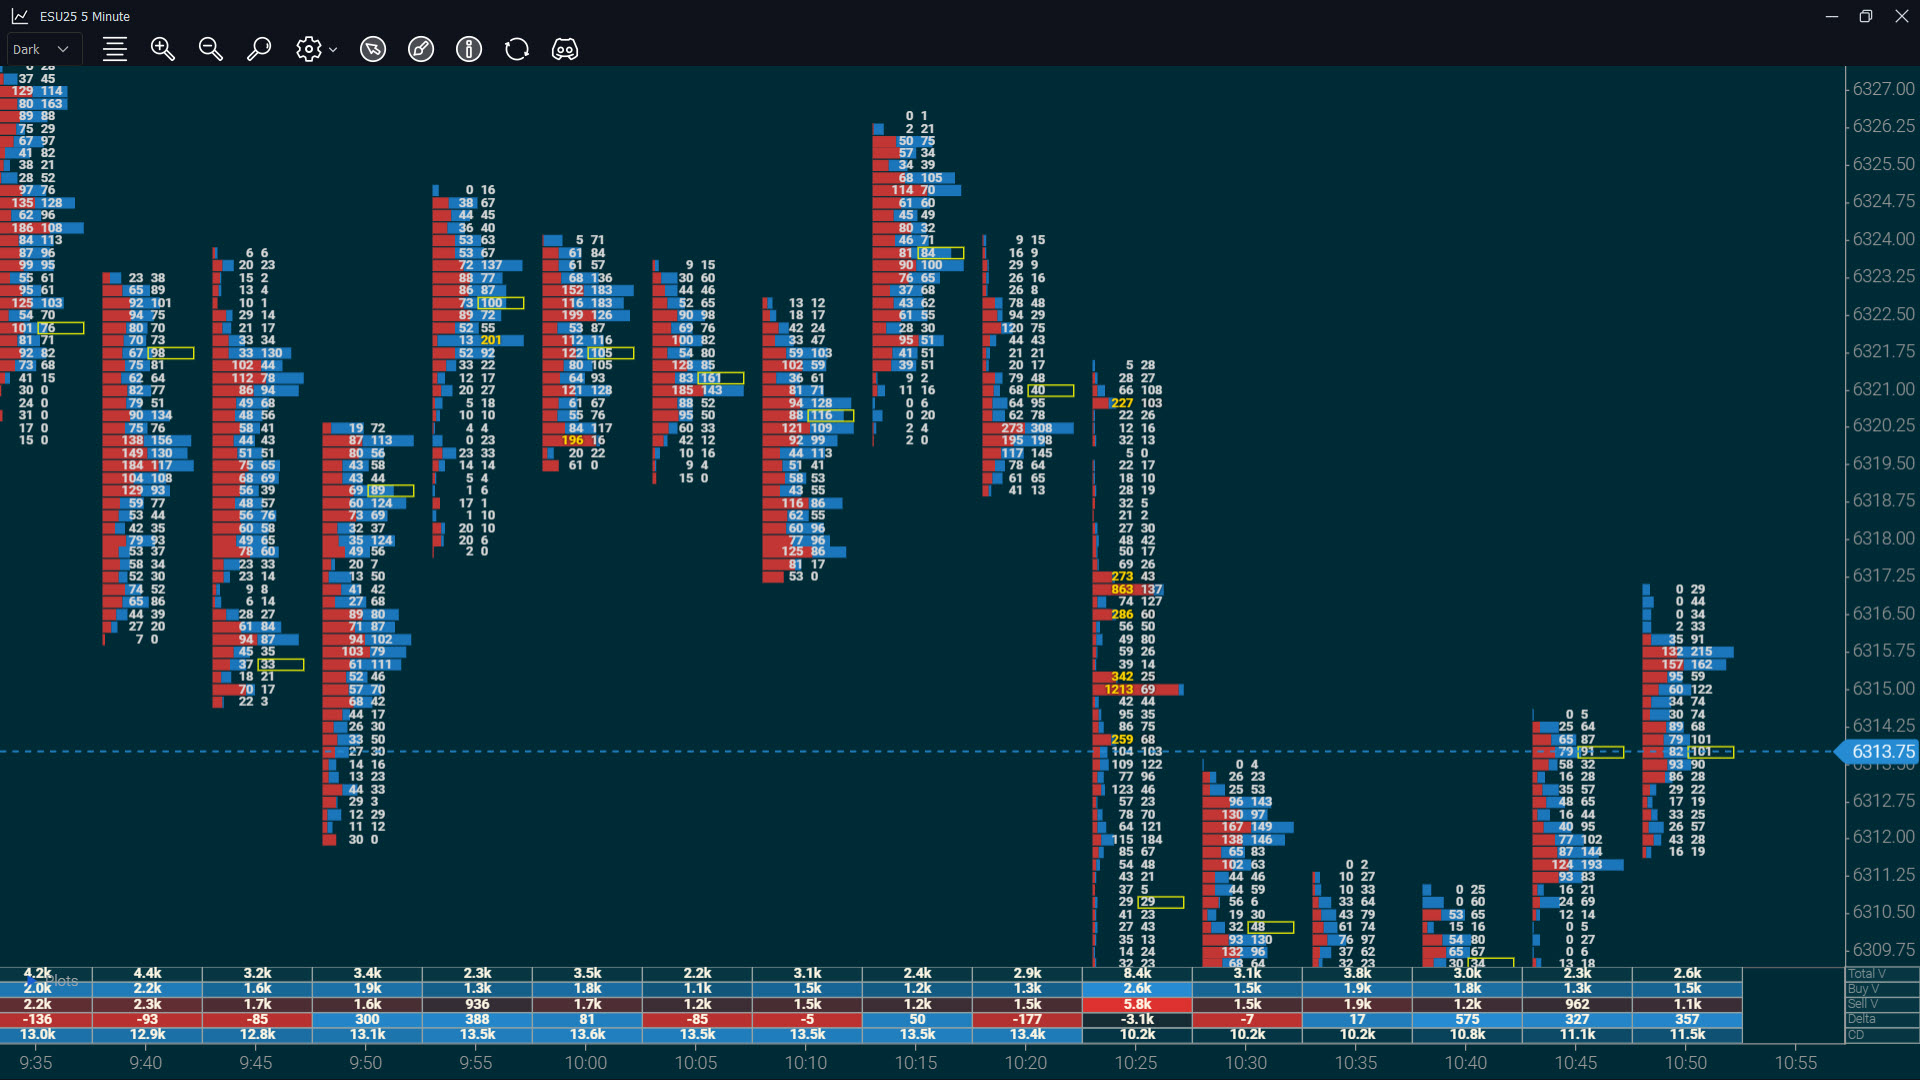Click the reset zoom magnifier icon
Screen dimensions: 1920x1080
[x=259, y=49]
